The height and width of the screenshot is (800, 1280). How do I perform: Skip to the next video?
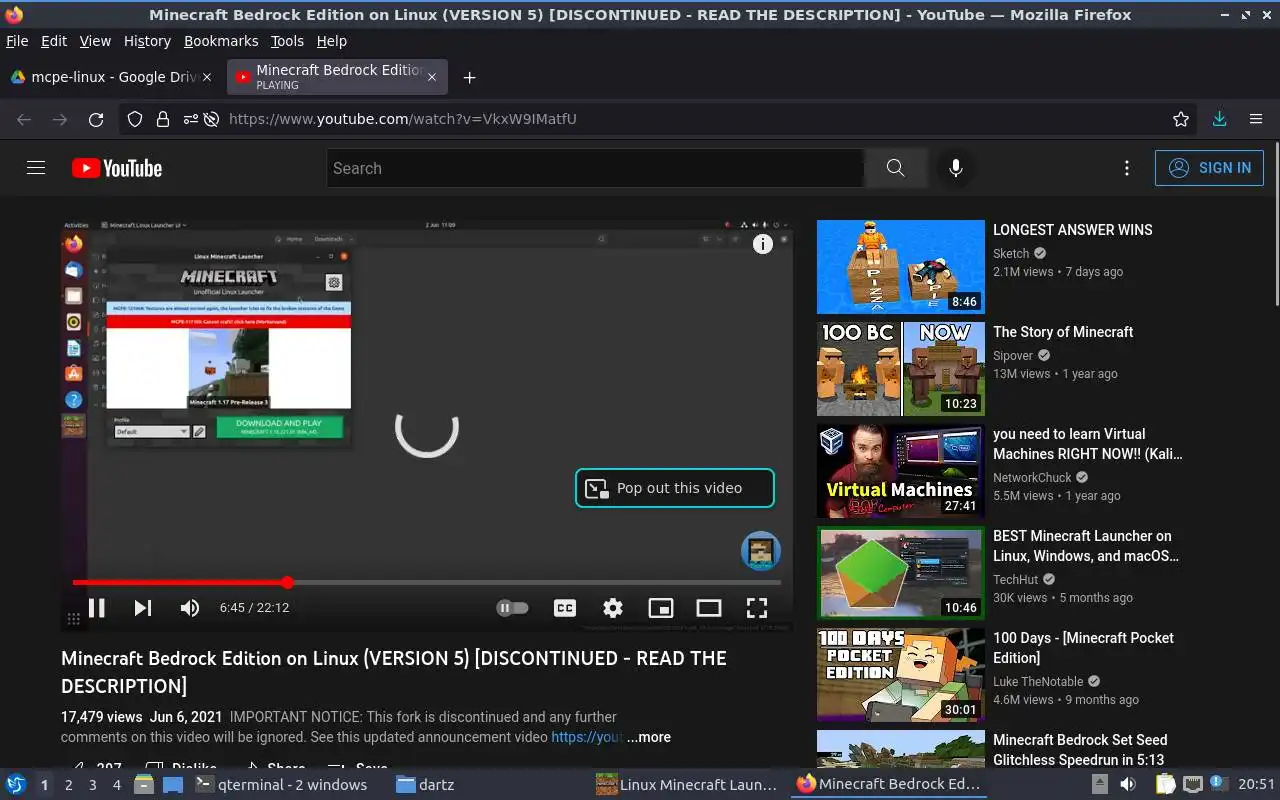click(x=143, y=607)
